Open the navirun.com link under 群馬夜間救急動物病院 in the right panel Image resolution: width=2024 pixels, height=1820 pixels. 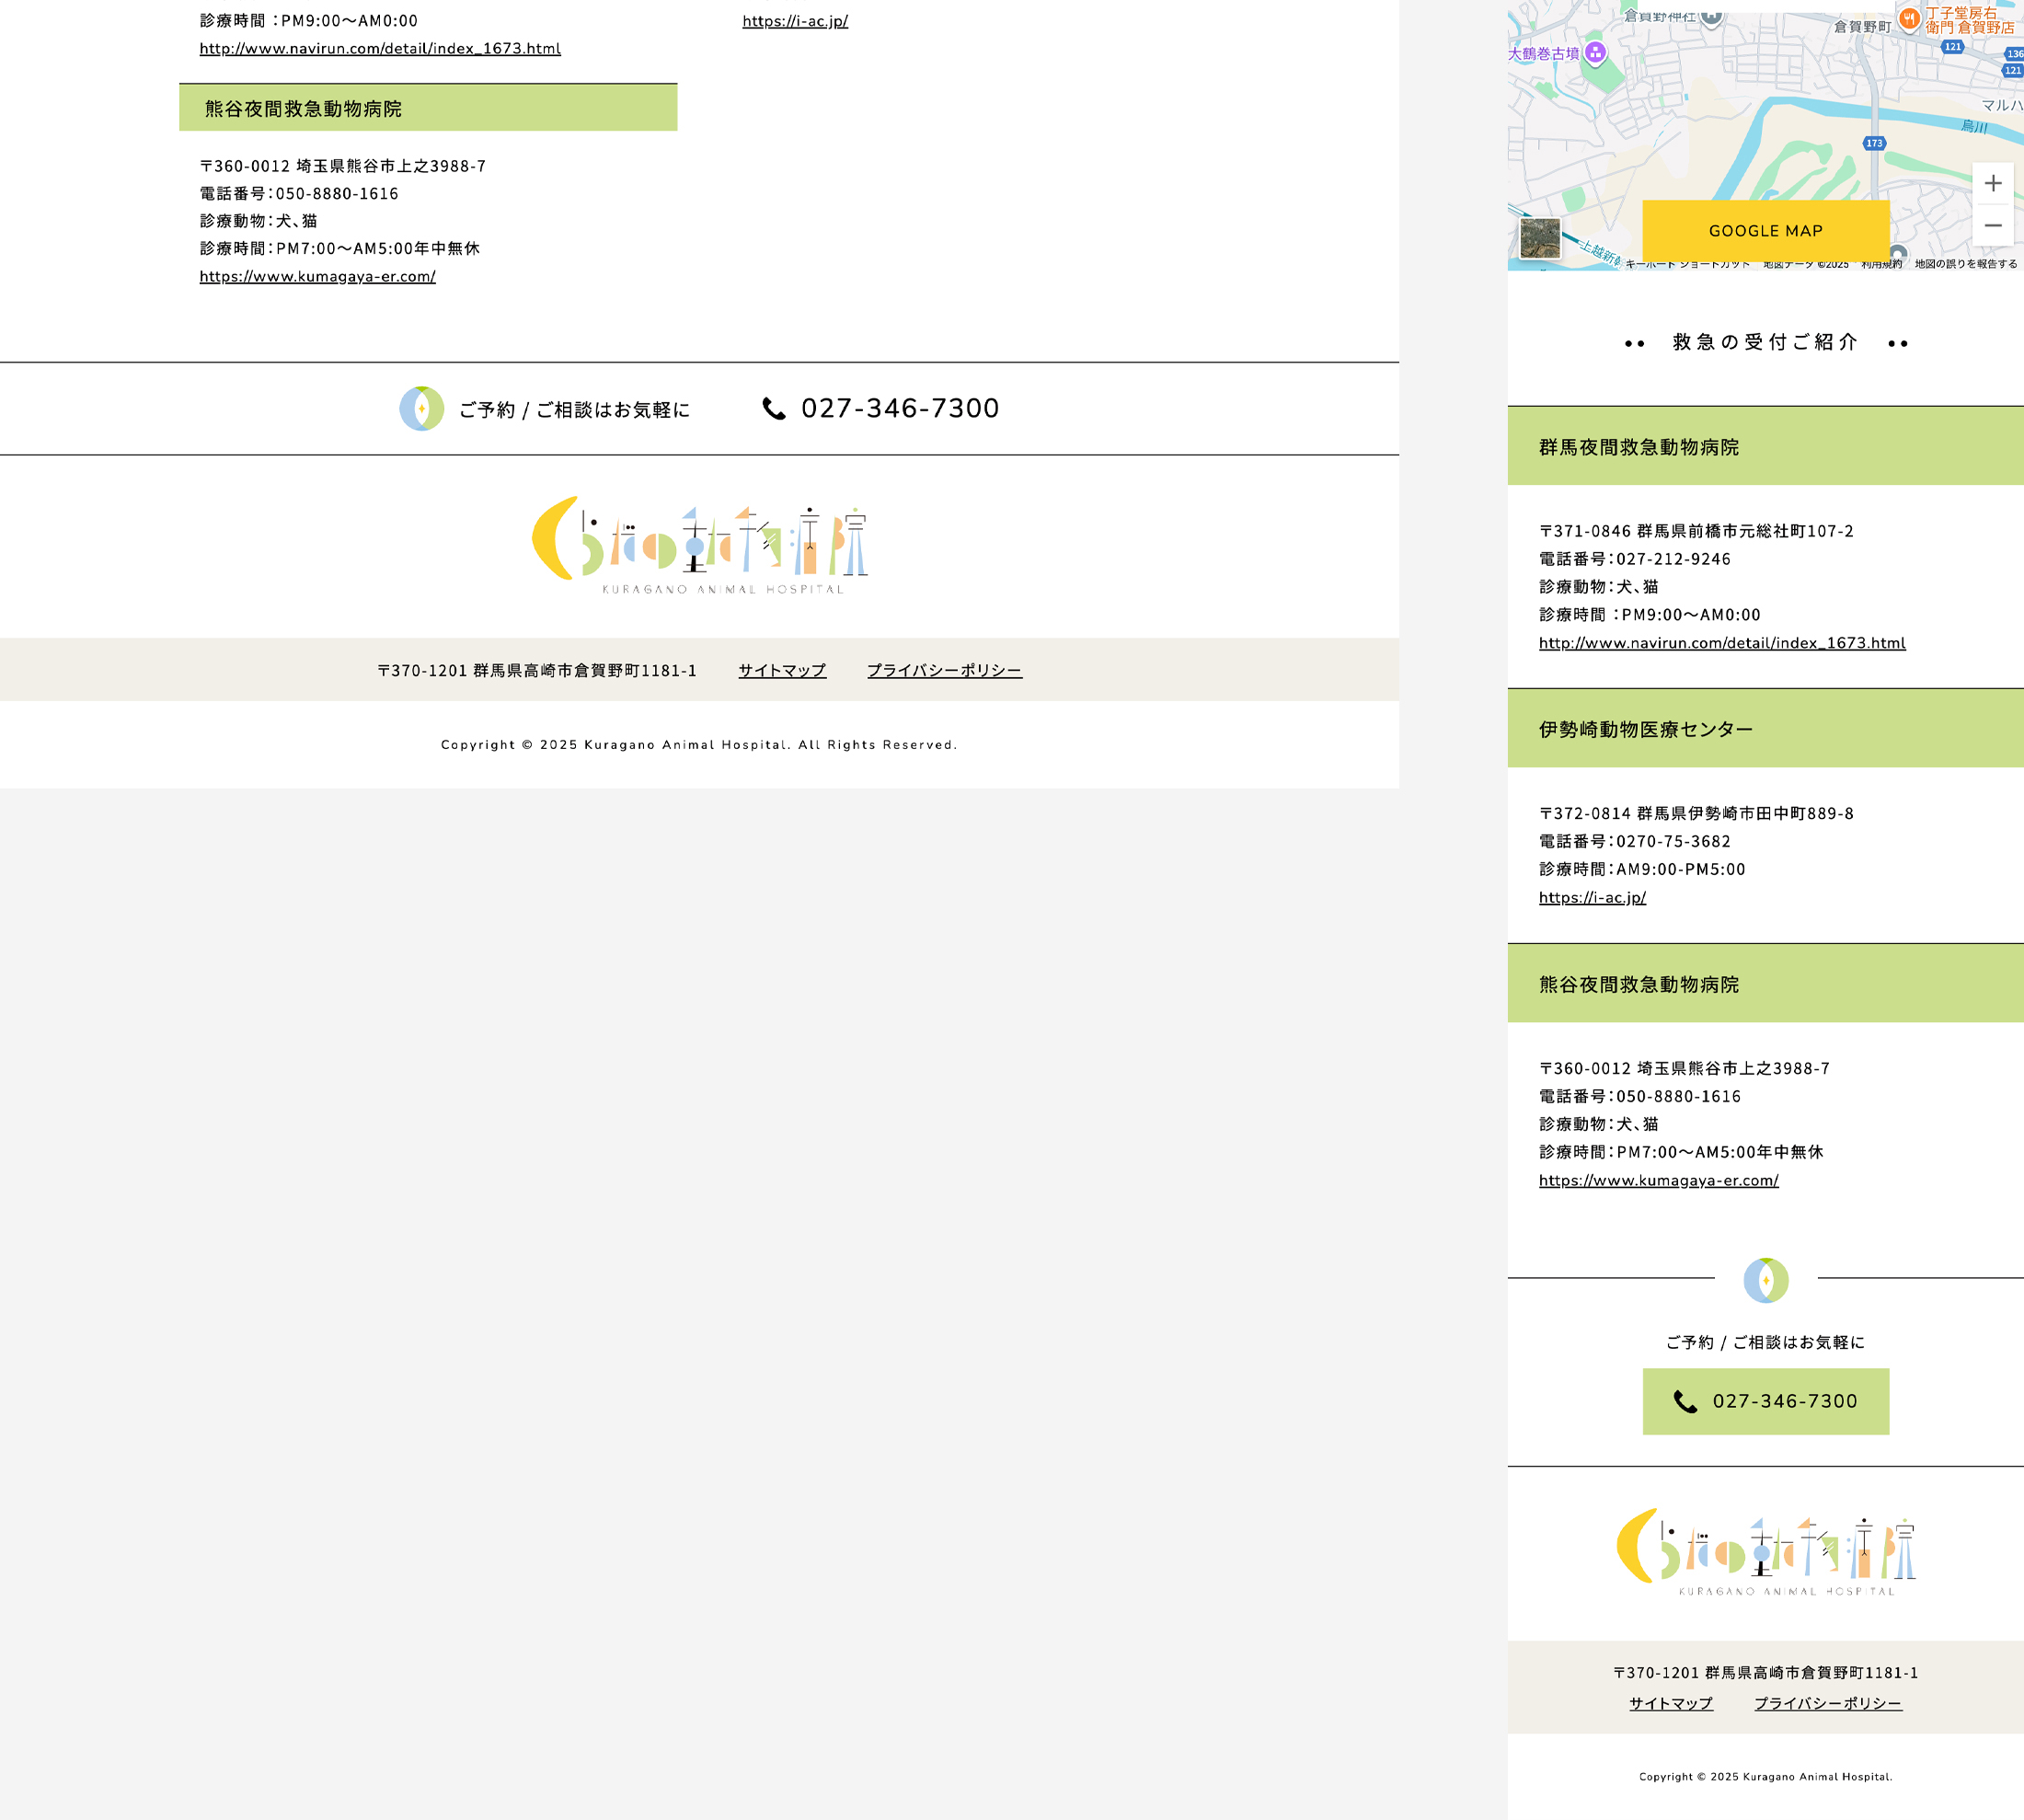[1721, 643]
